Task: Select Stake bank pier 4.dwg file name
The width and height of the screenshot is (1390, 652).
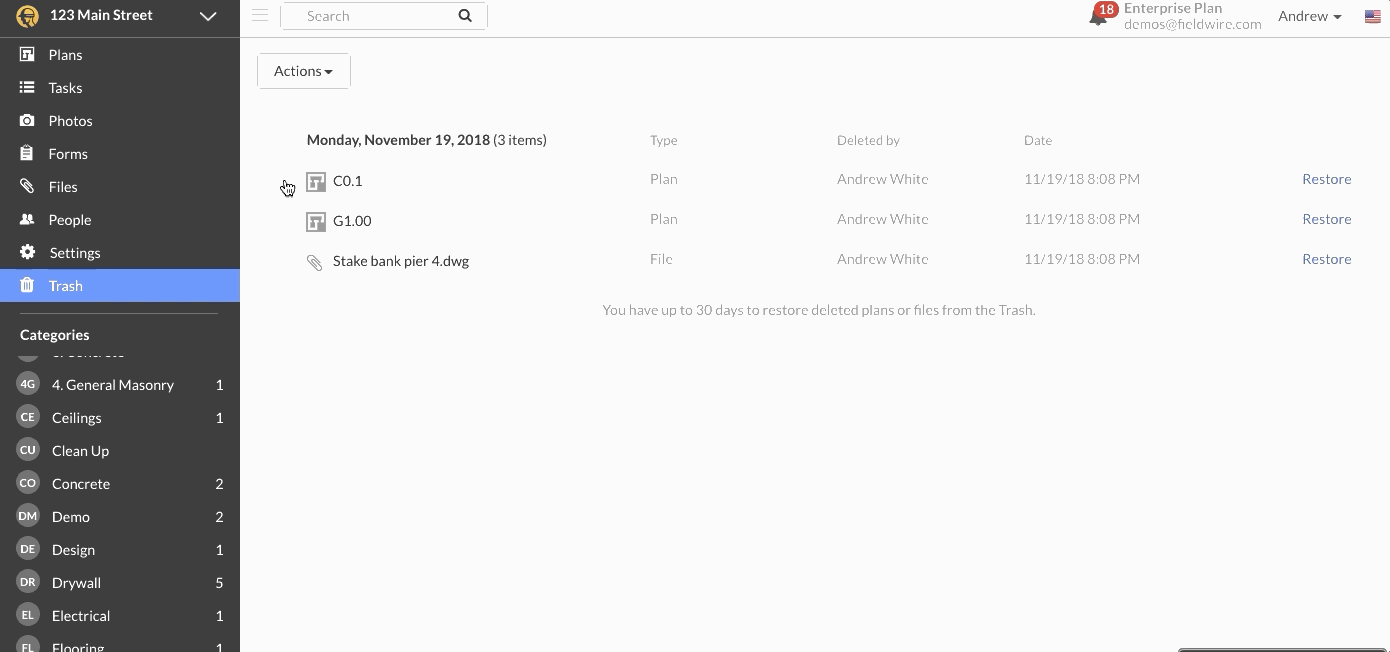Action: coord(401,261)
